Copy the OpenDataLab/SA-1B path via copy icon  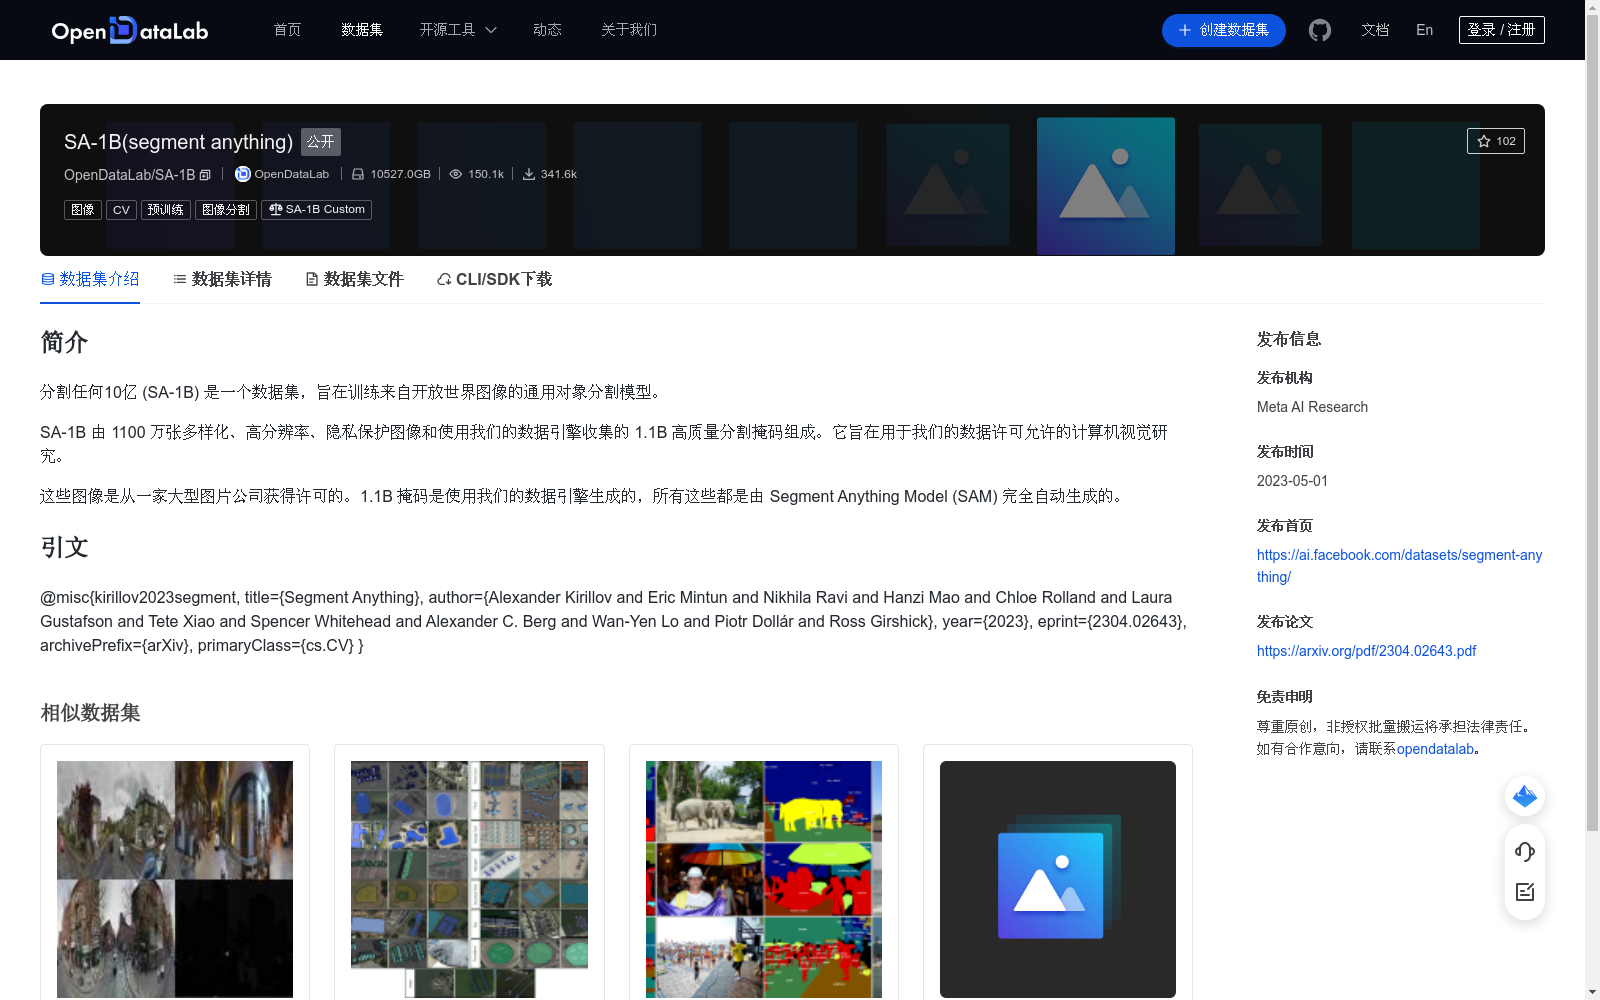point(205,175)
